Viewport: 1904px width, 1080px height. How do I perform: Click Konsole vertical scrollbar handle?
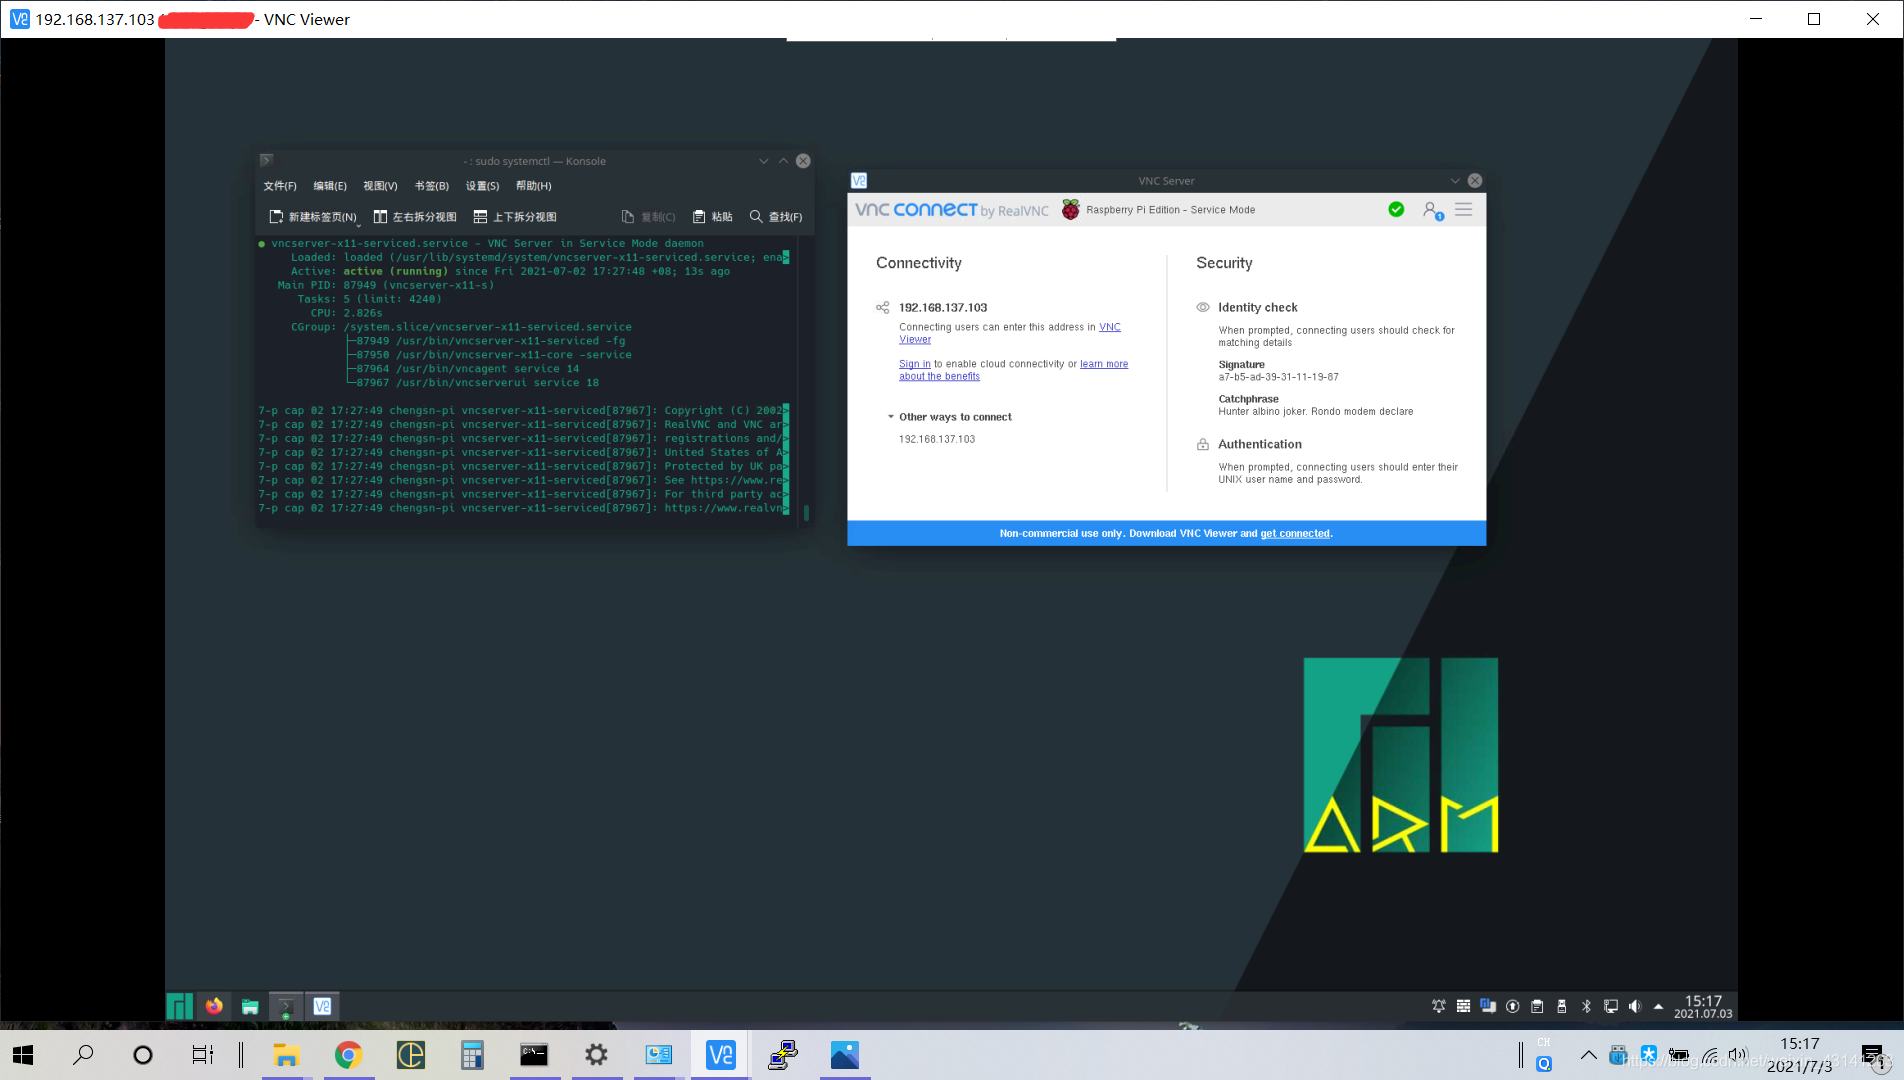806,513
